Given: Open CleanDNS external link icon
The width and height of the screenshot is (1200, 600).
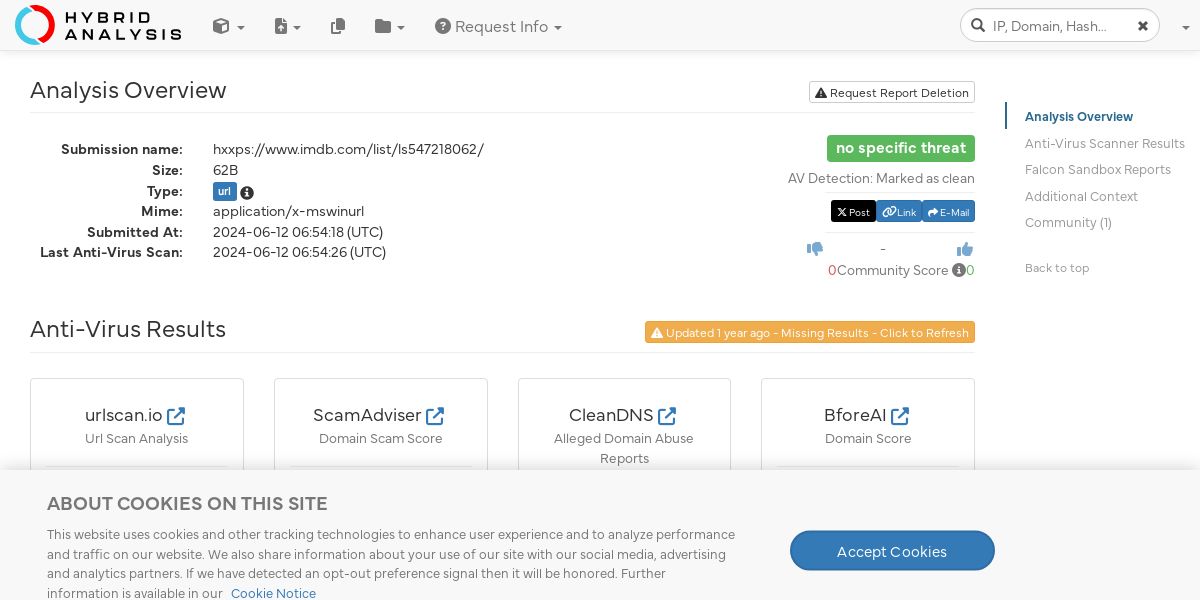Looking at the screenshot, I should click(667, 415).
